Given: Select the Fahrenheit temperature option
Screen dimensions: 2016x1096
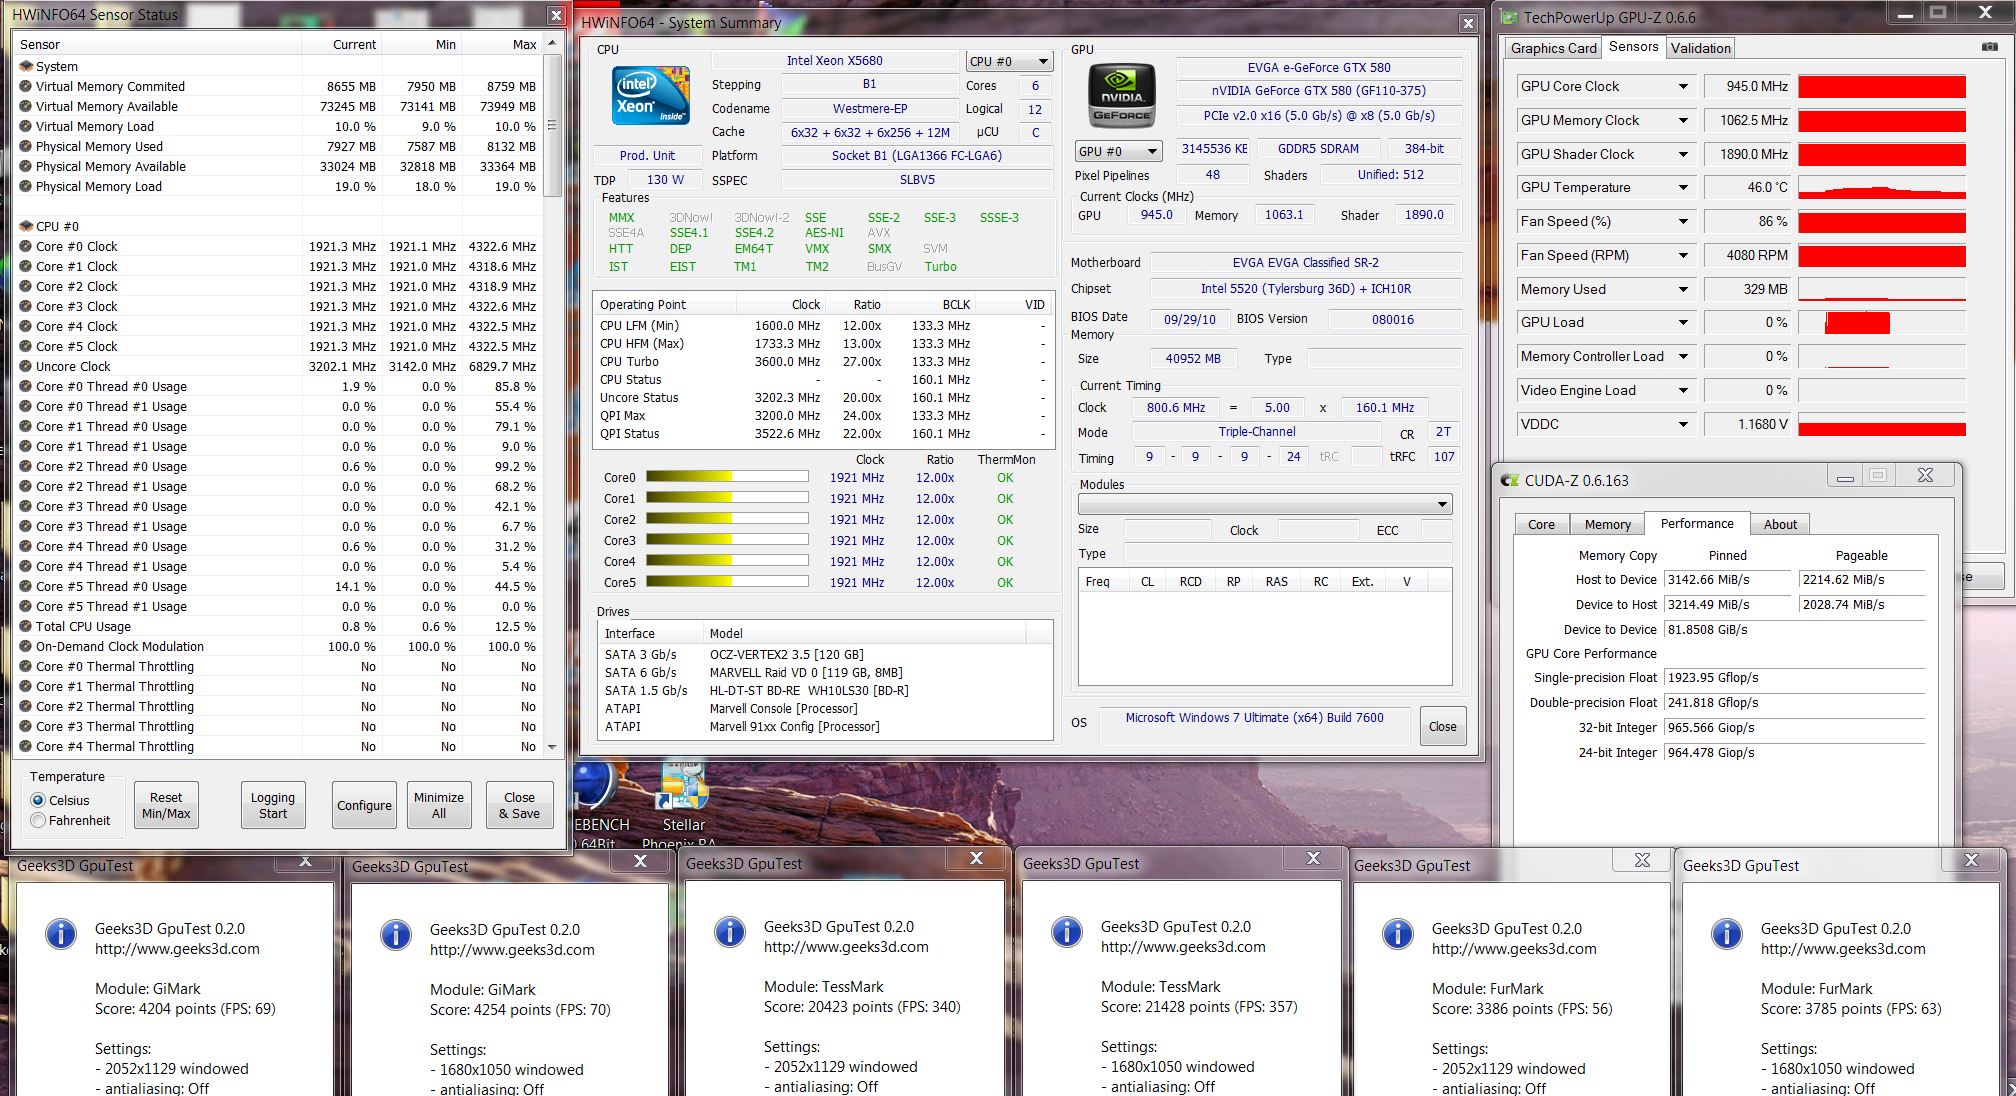Looking at the screenshot, I should click(x=39, y=820).
